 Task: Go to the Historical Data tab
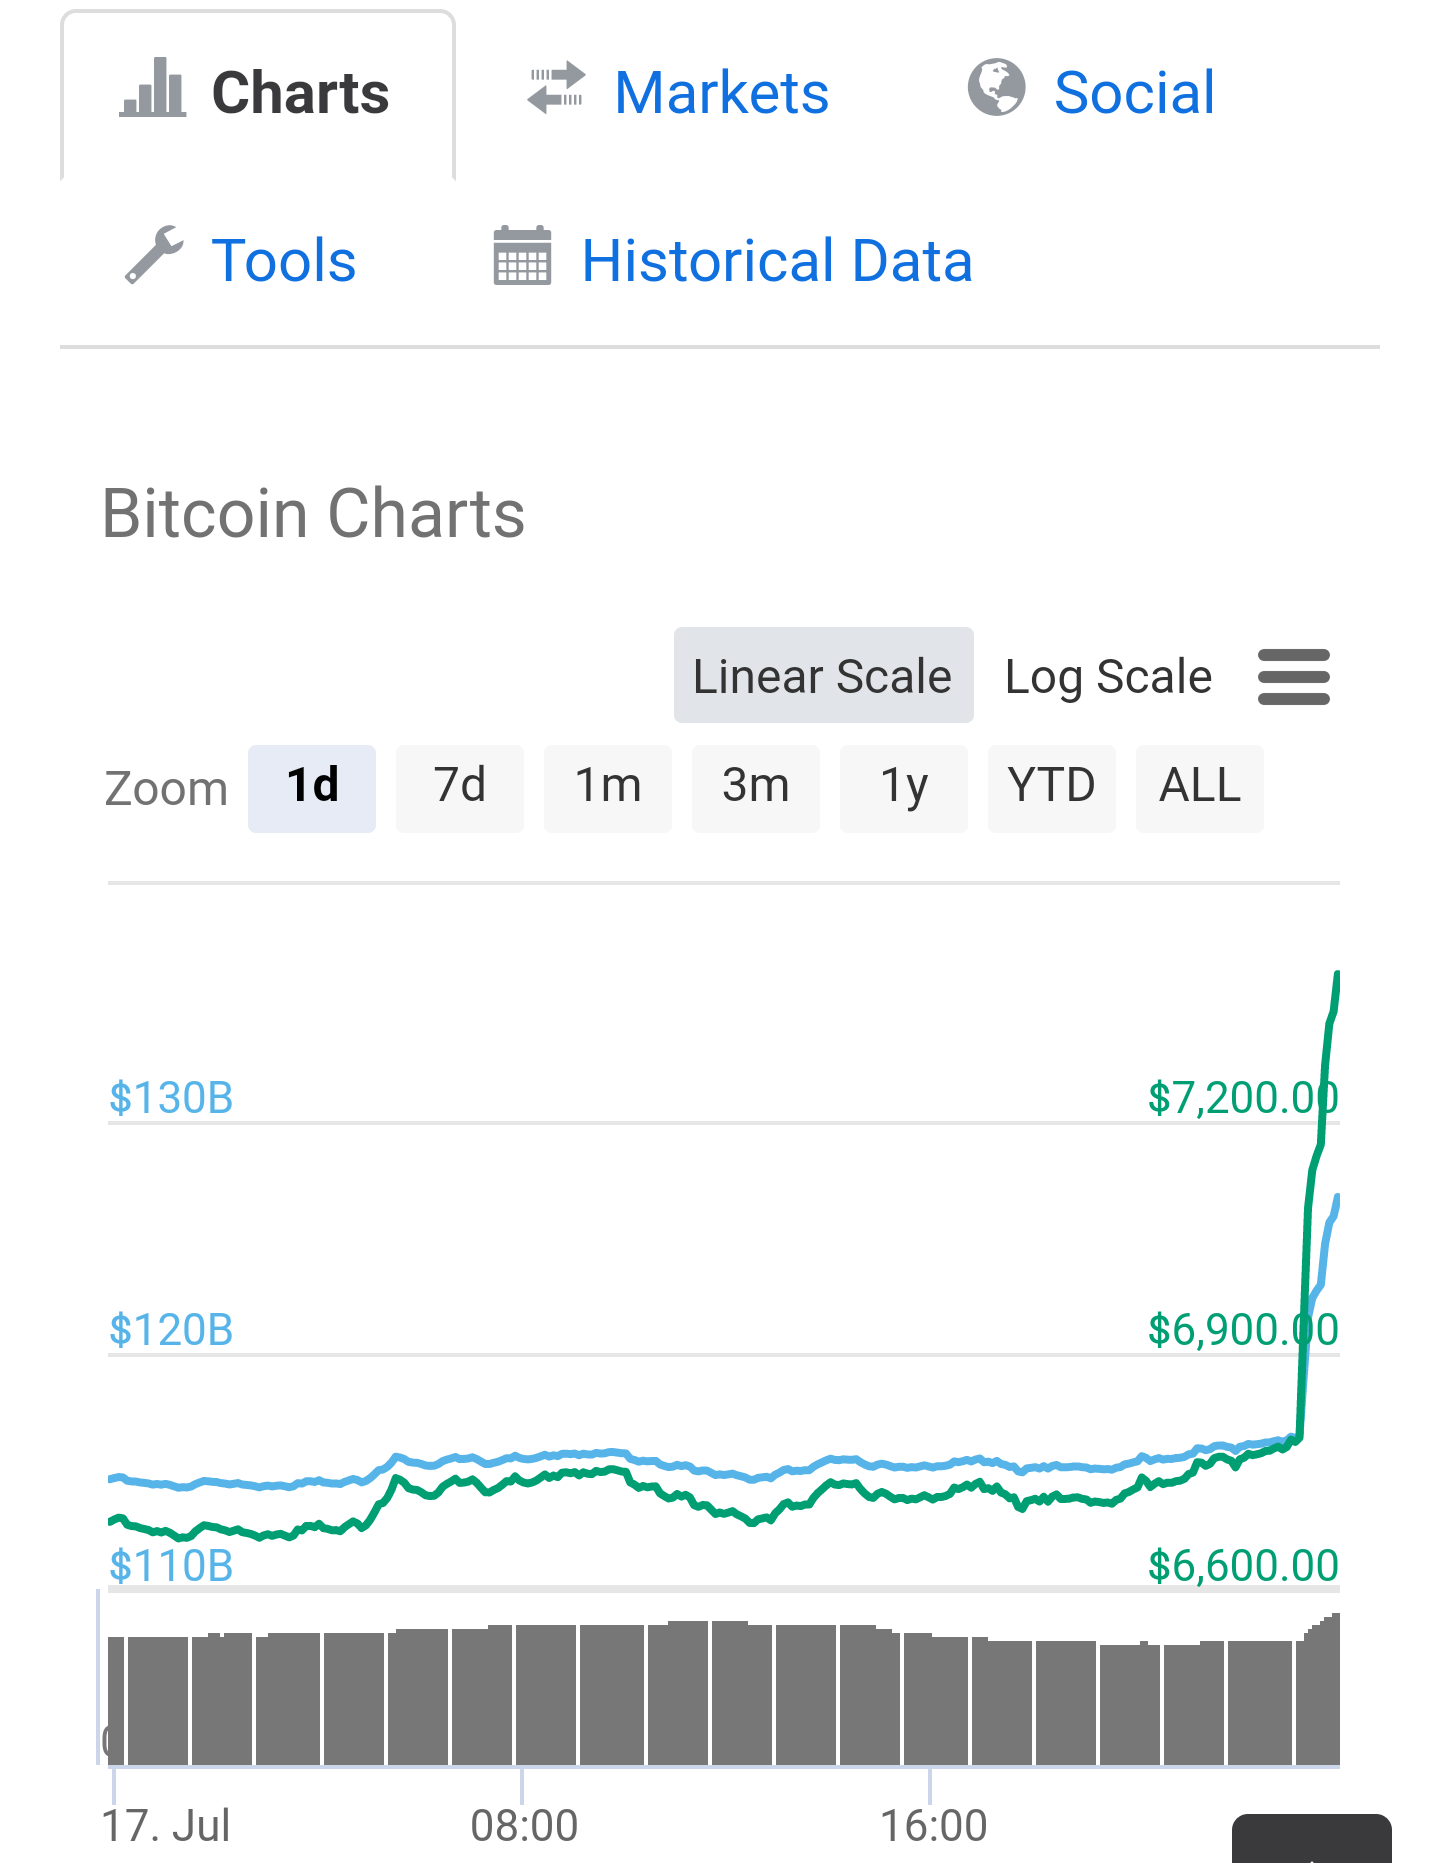(777, 261)
